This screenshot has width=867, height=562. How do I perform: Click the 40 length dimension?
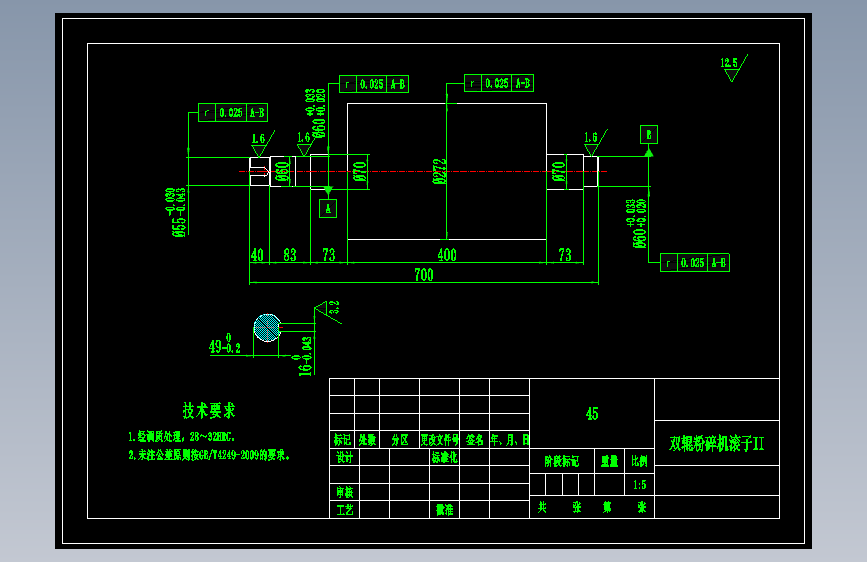[257, 255]
